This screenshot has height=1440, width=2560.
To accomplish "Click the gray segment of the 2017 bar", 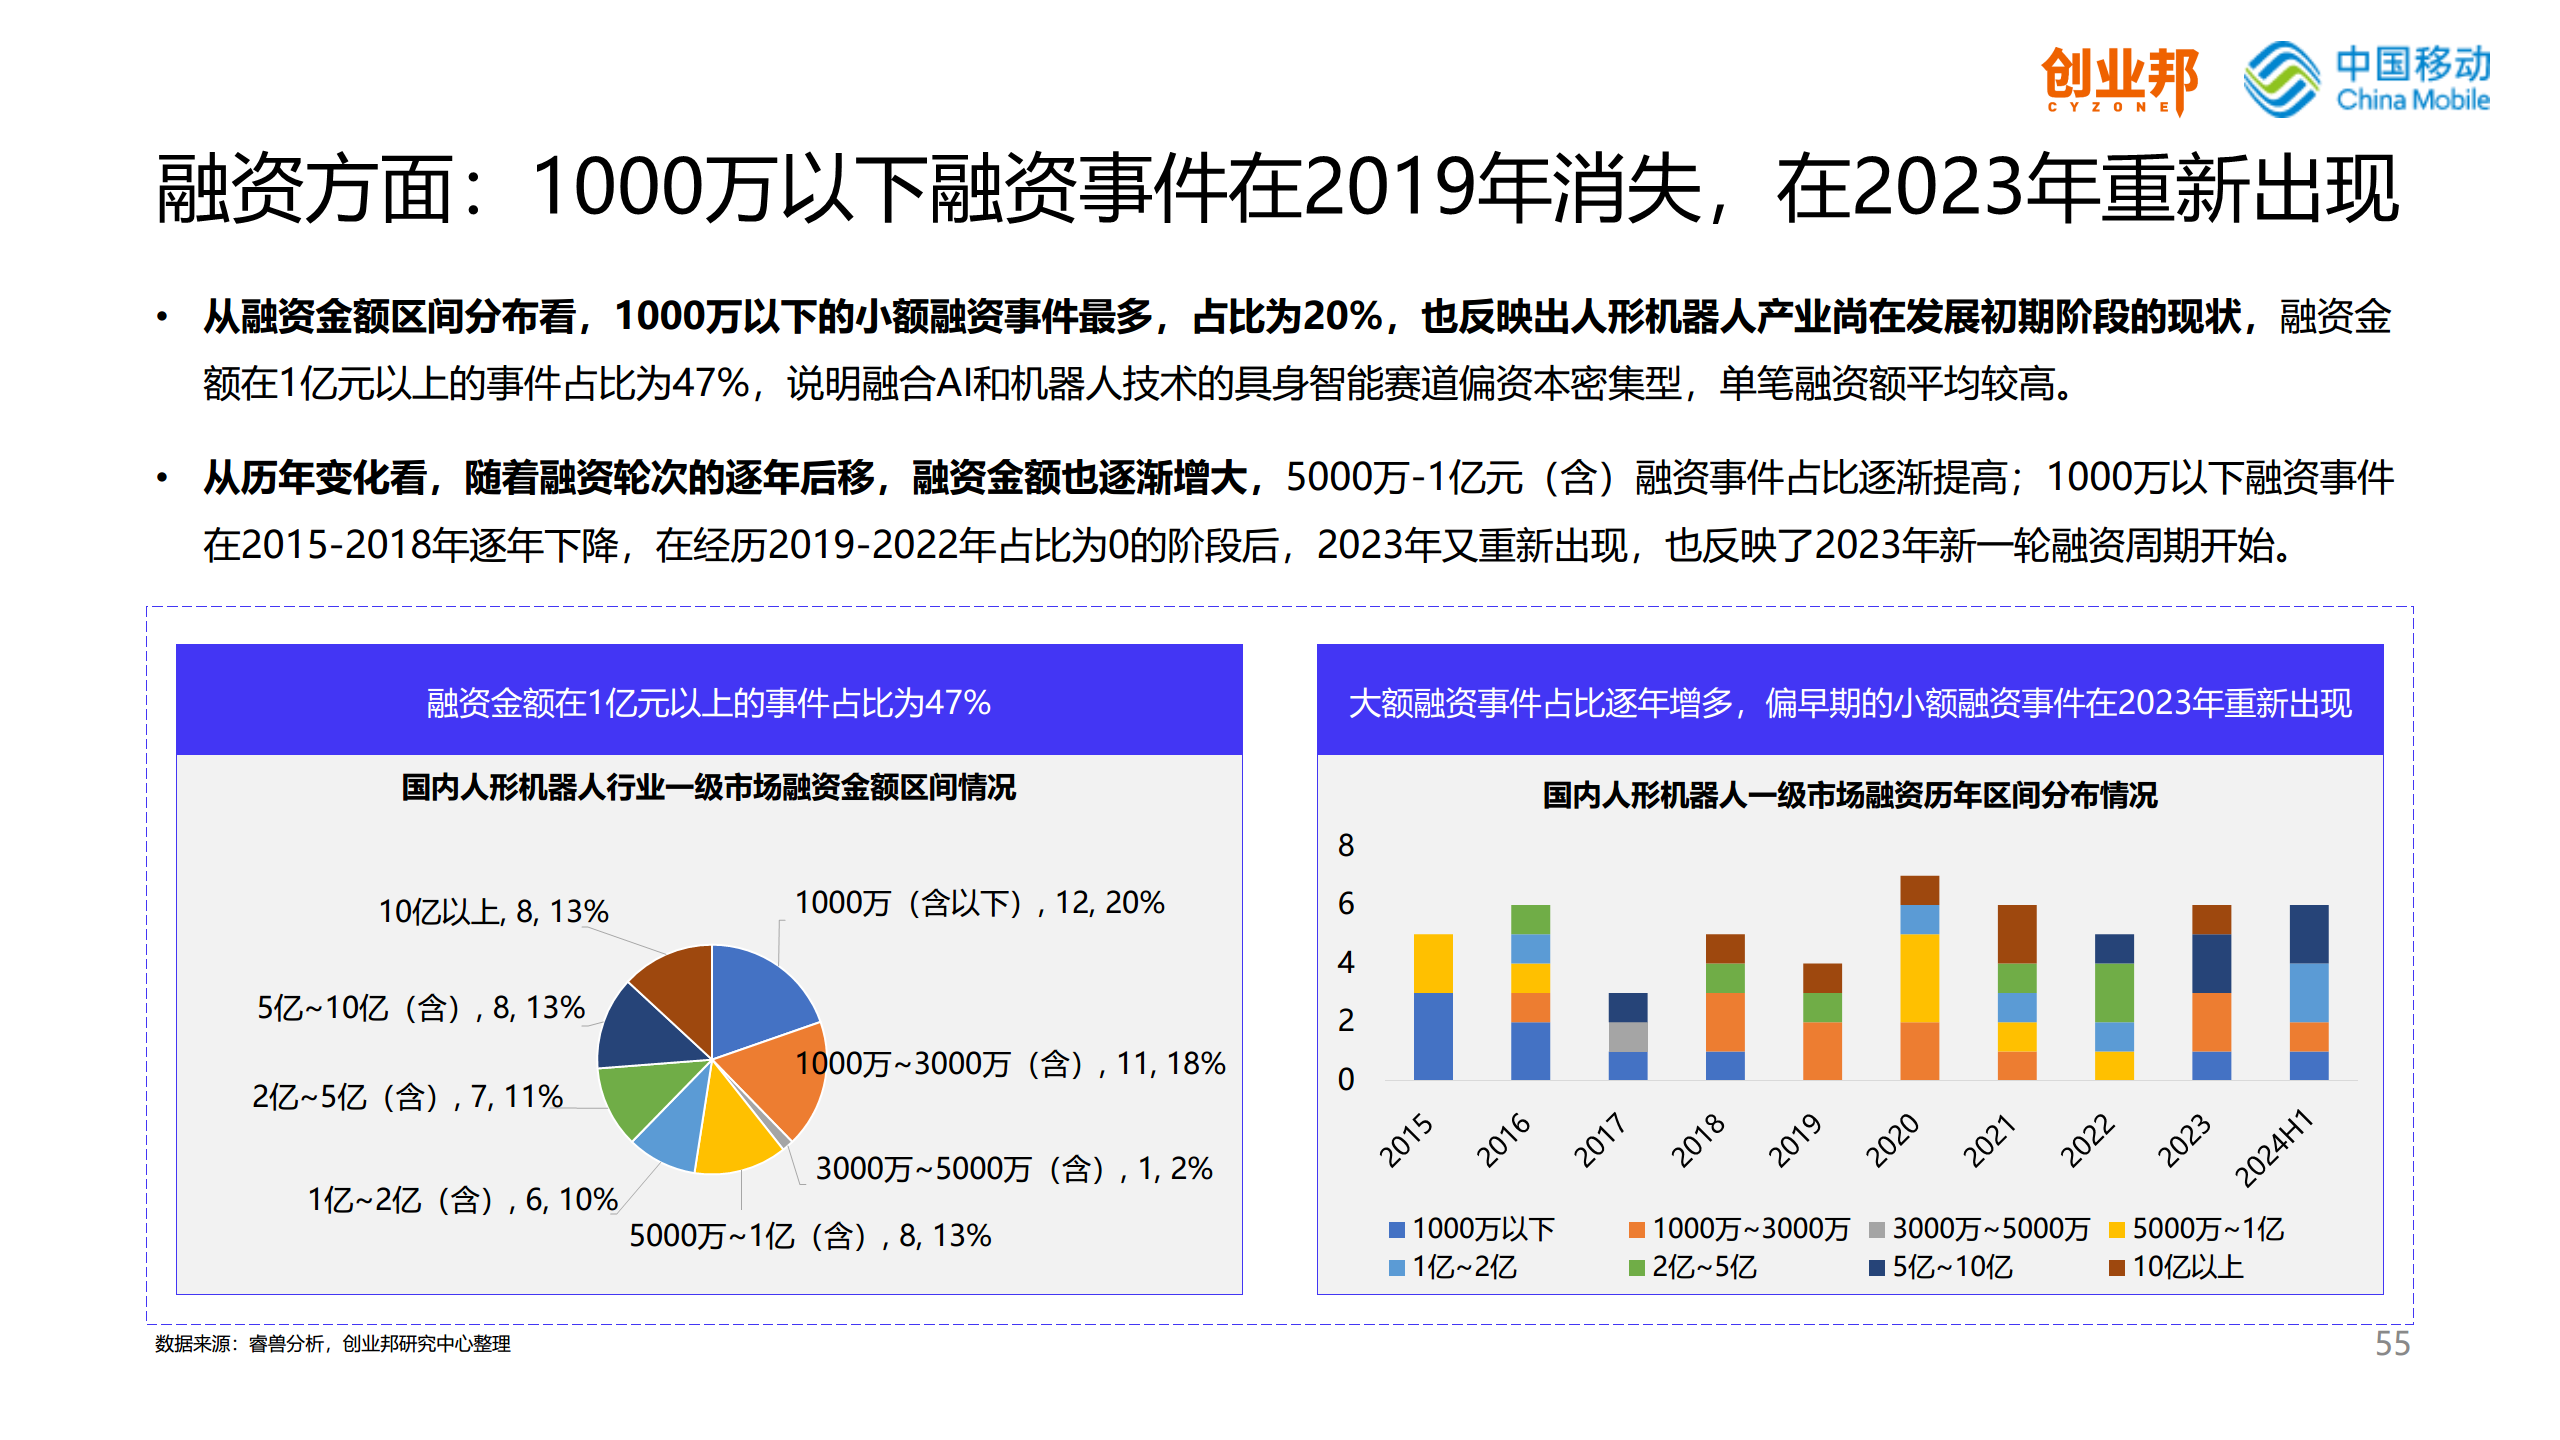I will point(1628,1036).
